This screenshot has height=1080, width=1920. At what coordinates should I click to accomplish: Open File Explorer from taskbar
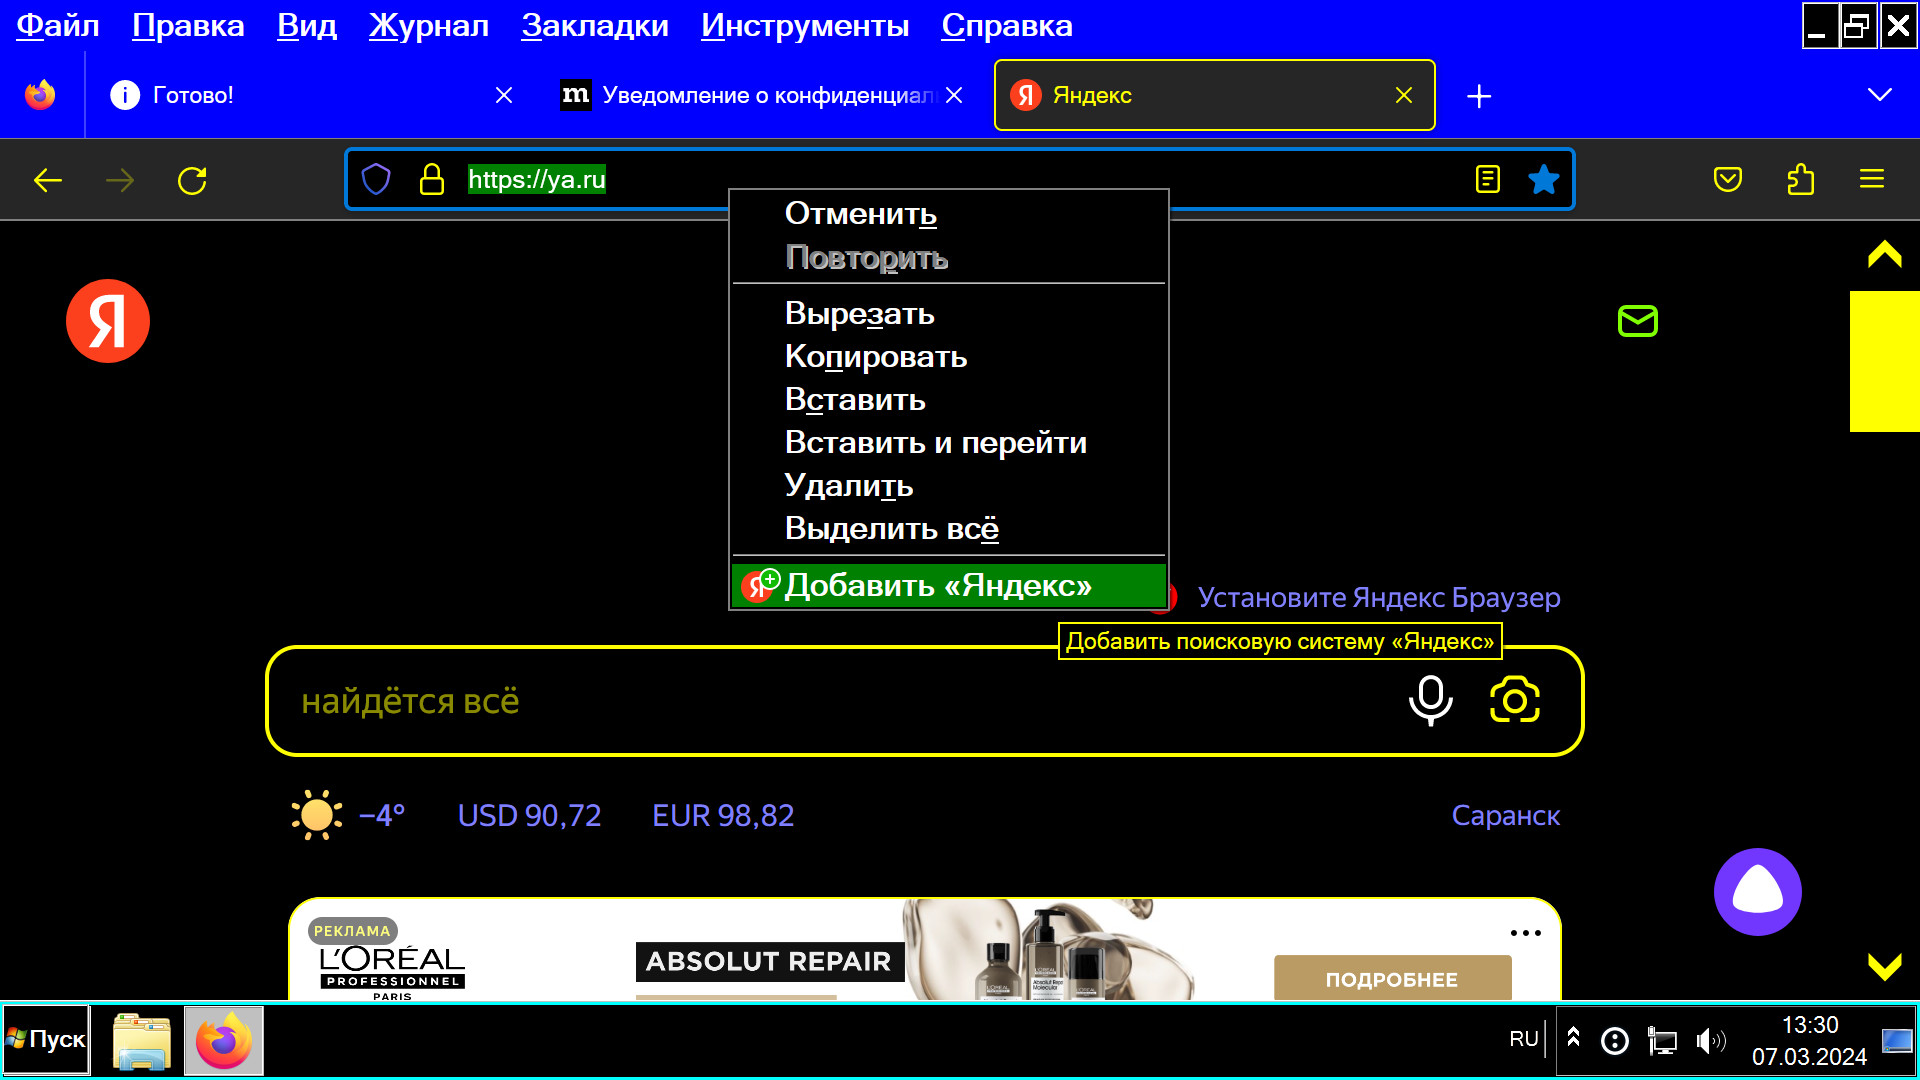(x=141, y=1041)
